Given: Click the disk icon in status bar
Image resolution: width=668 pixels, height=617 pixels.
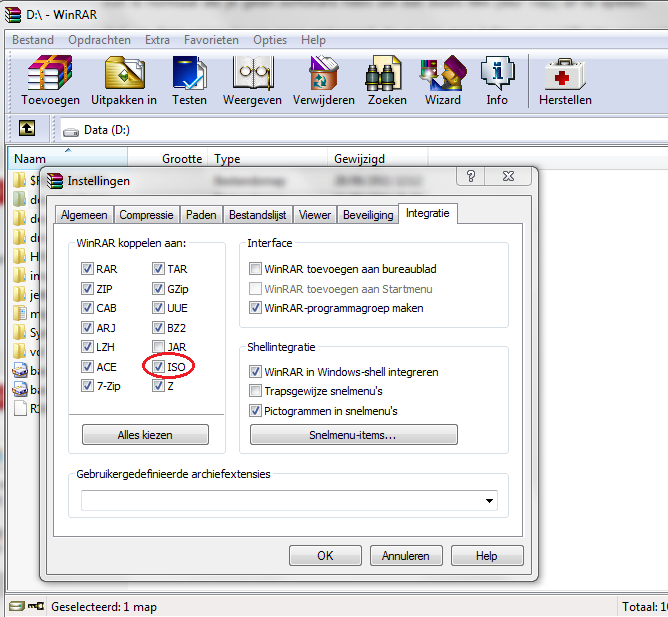Looking at the screenshot, I should click(17, 606).
